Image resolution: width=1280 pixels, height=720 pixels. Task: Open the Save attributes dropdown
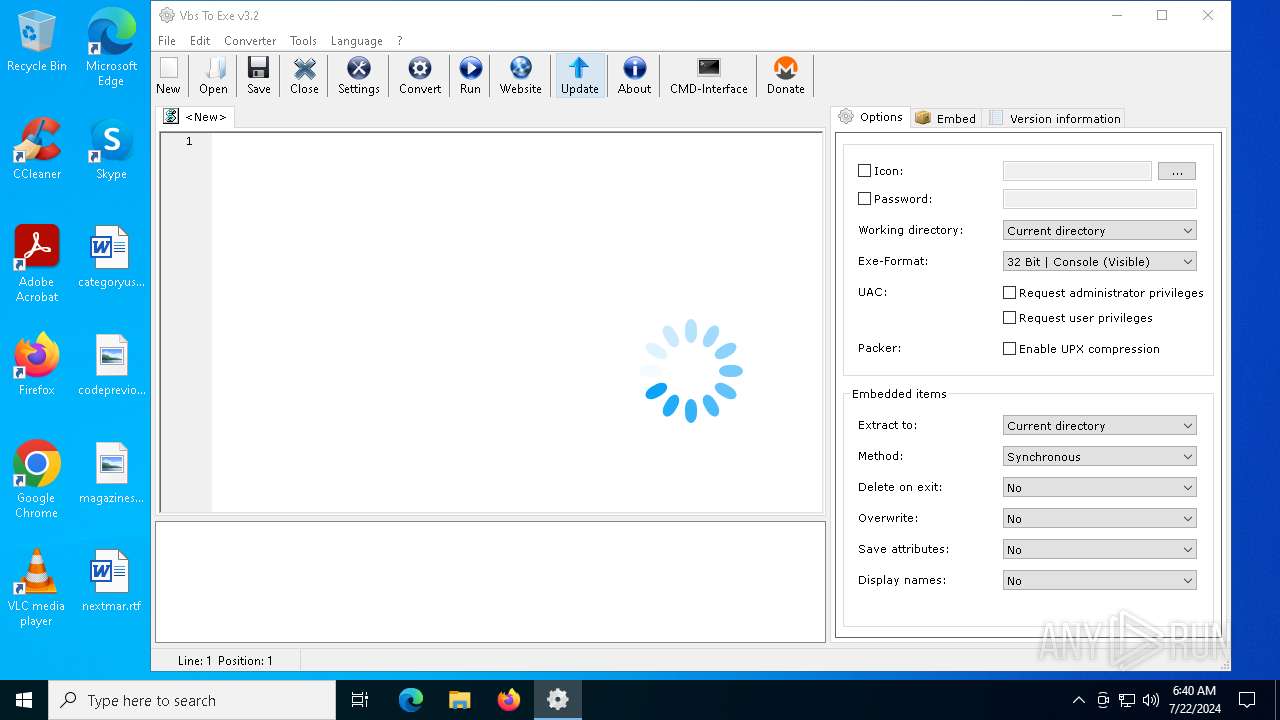pos(1100,549)
